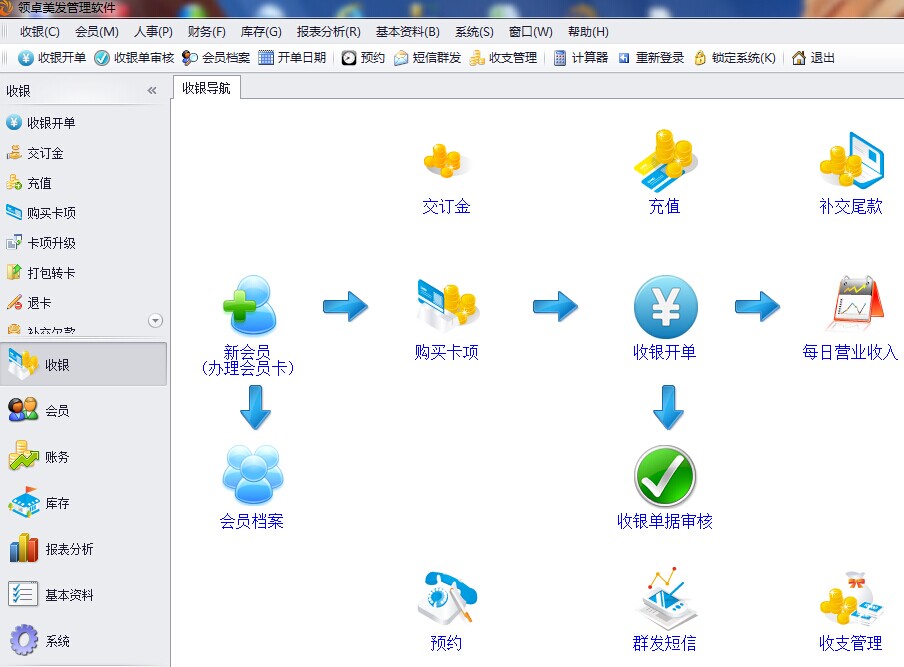Open the 财务(F) menu

206,32
